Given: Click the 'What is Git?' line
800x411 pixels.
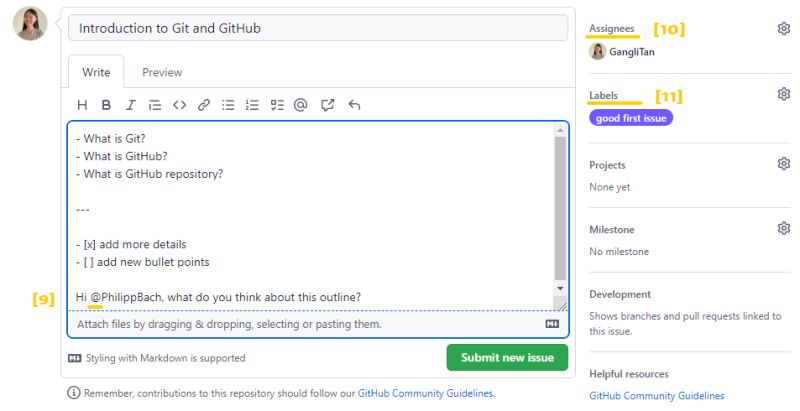Looking at the screenshot, I should (111, 139).
